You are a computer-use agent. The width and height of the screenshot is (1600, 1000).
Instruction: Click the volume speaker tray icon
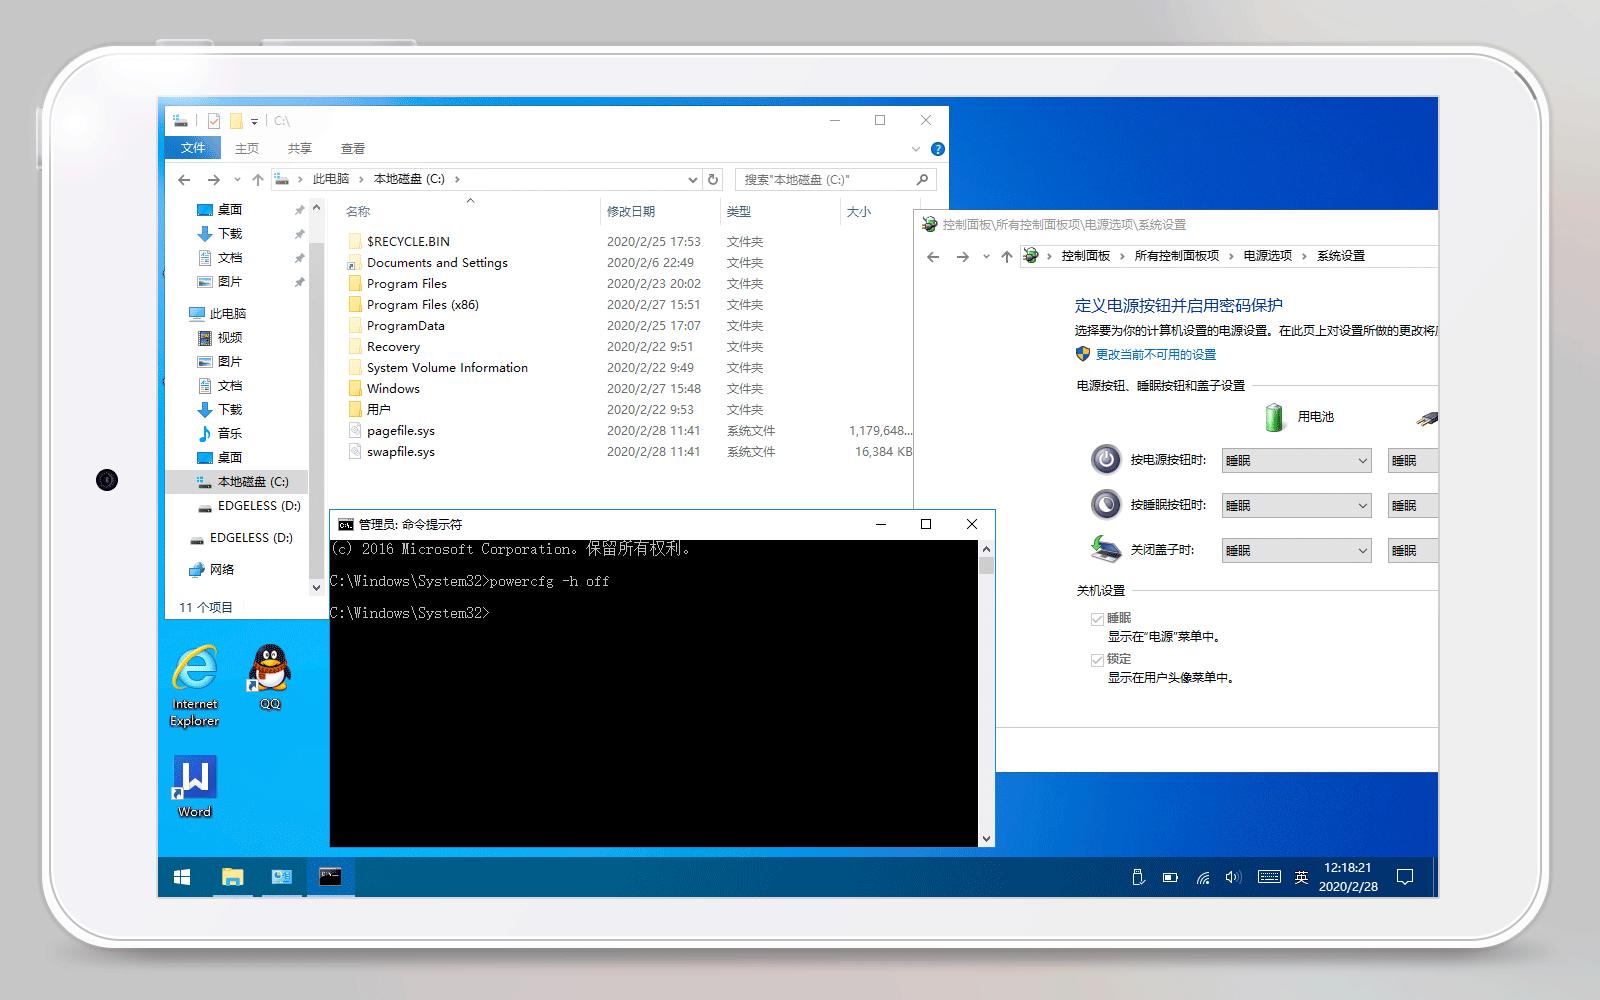tap(1232, 877)
